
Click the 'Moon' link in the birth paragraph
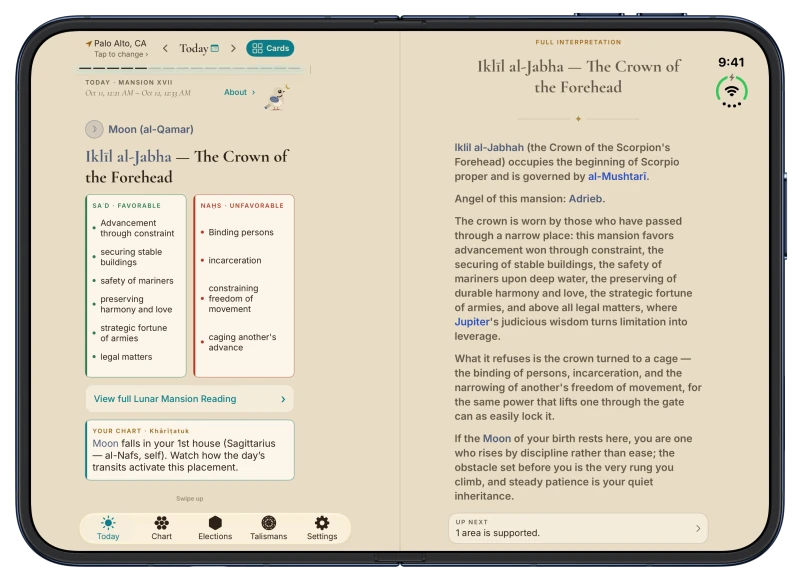coord(496,439)
